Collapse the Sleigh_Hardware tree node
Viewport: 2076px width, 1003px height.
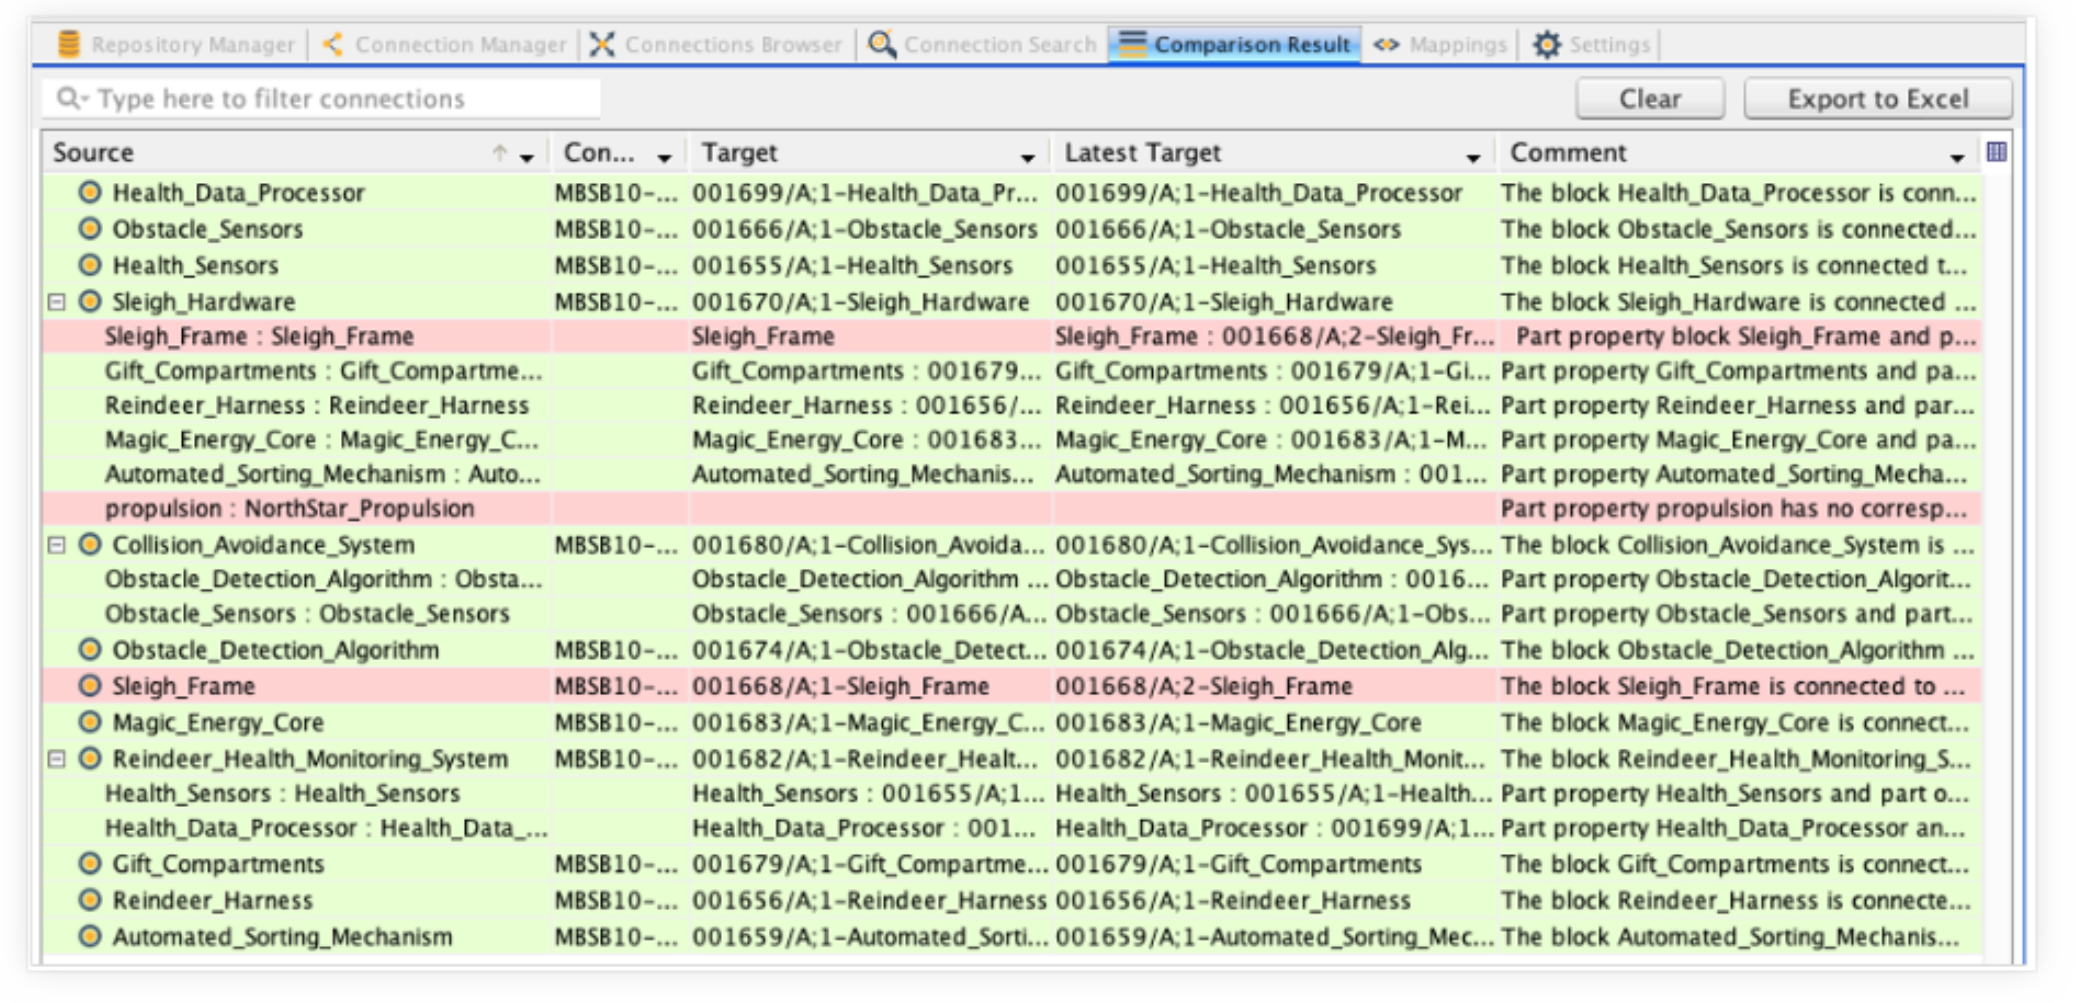click(x=57, y=301)
